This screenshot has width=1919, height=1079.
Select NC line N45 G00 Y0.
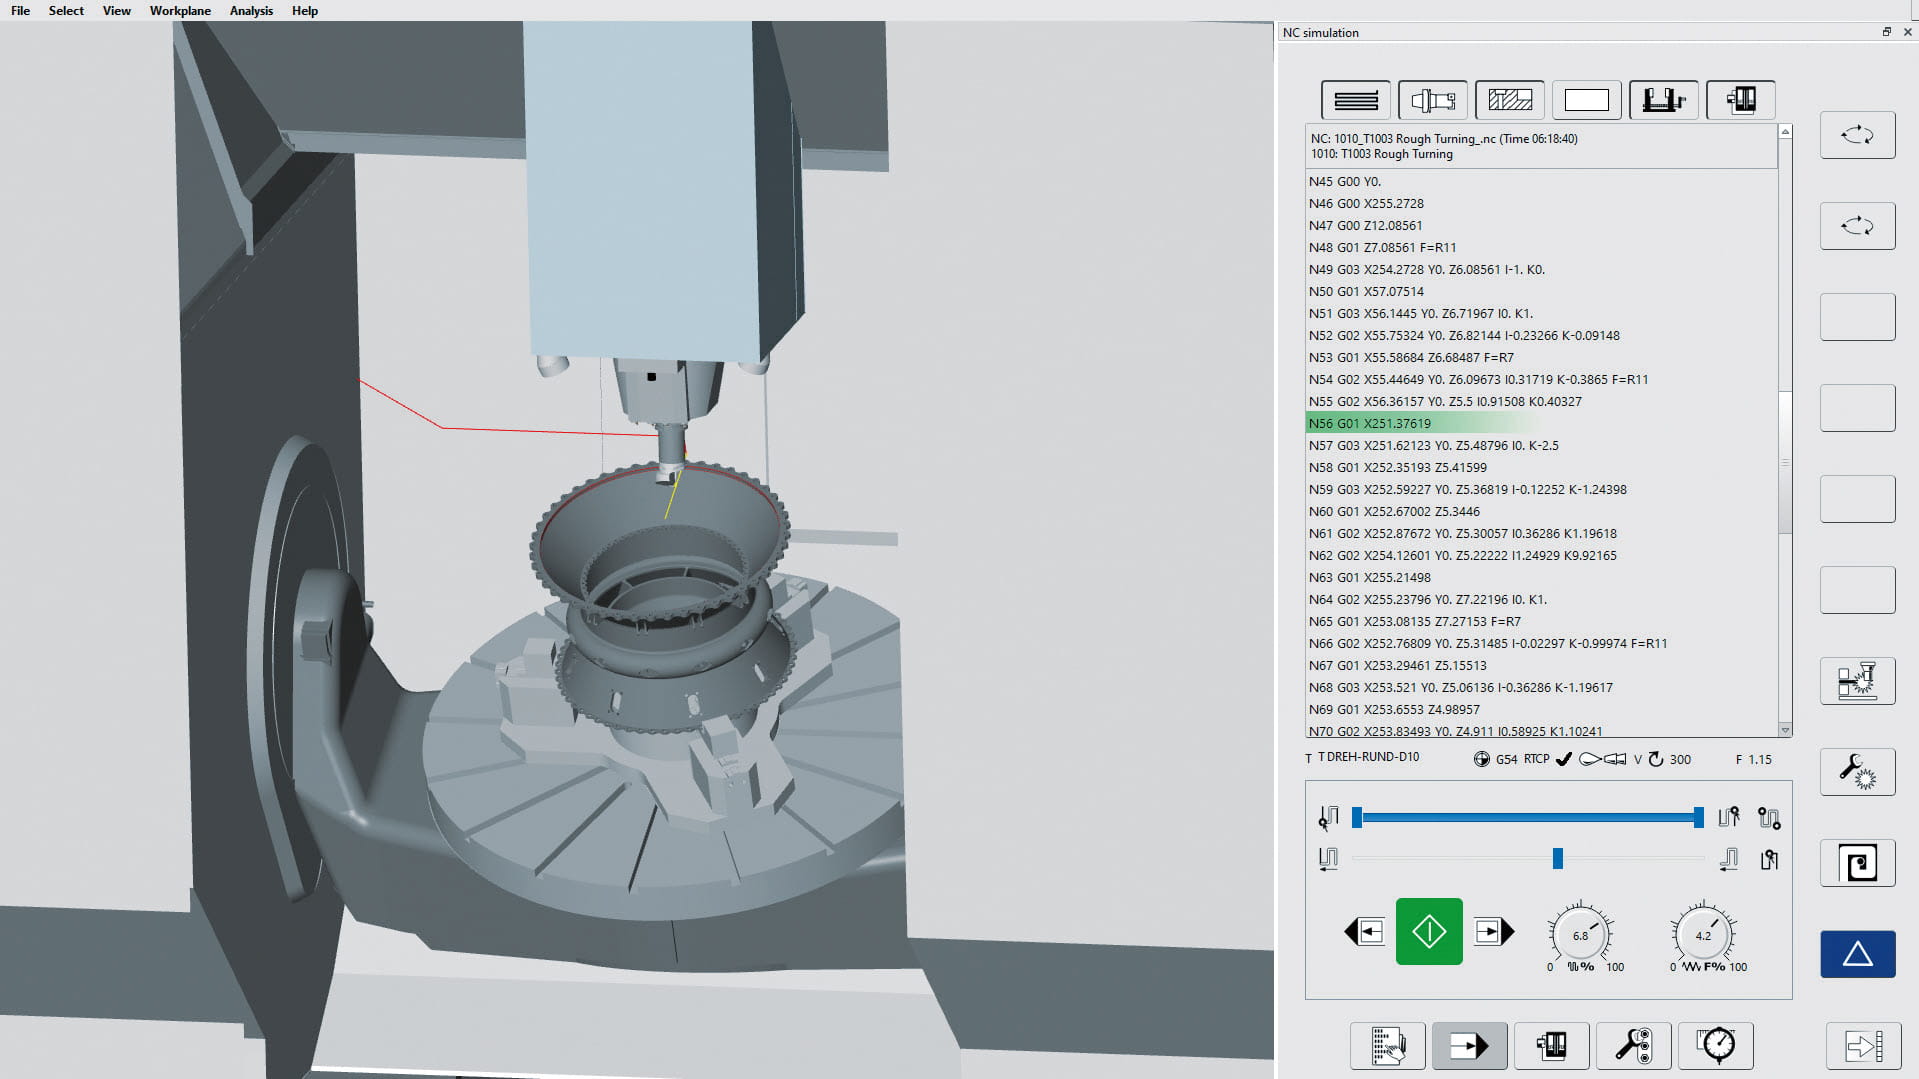coord(1541,181)
